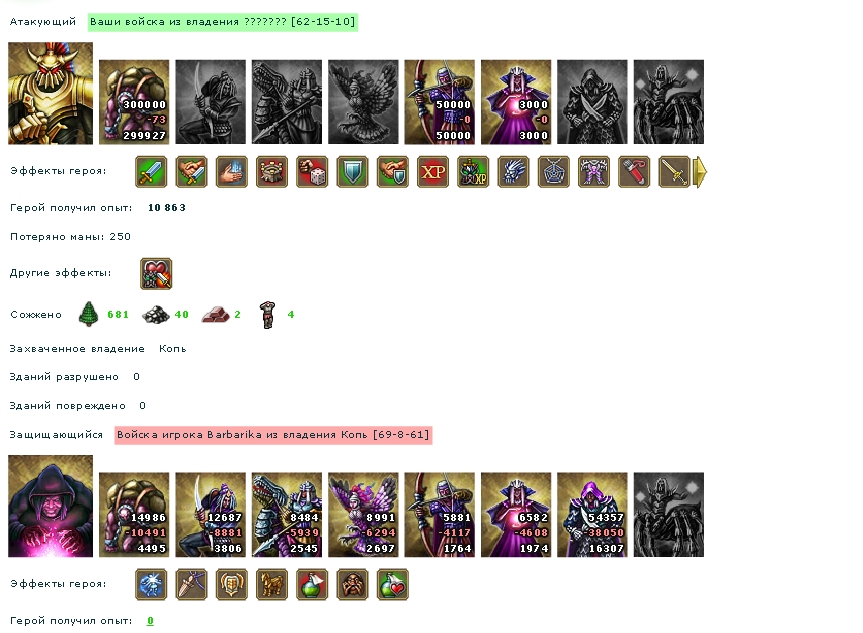
Task: Select the frightened face defender effect icon
Action: click(352, 585)
